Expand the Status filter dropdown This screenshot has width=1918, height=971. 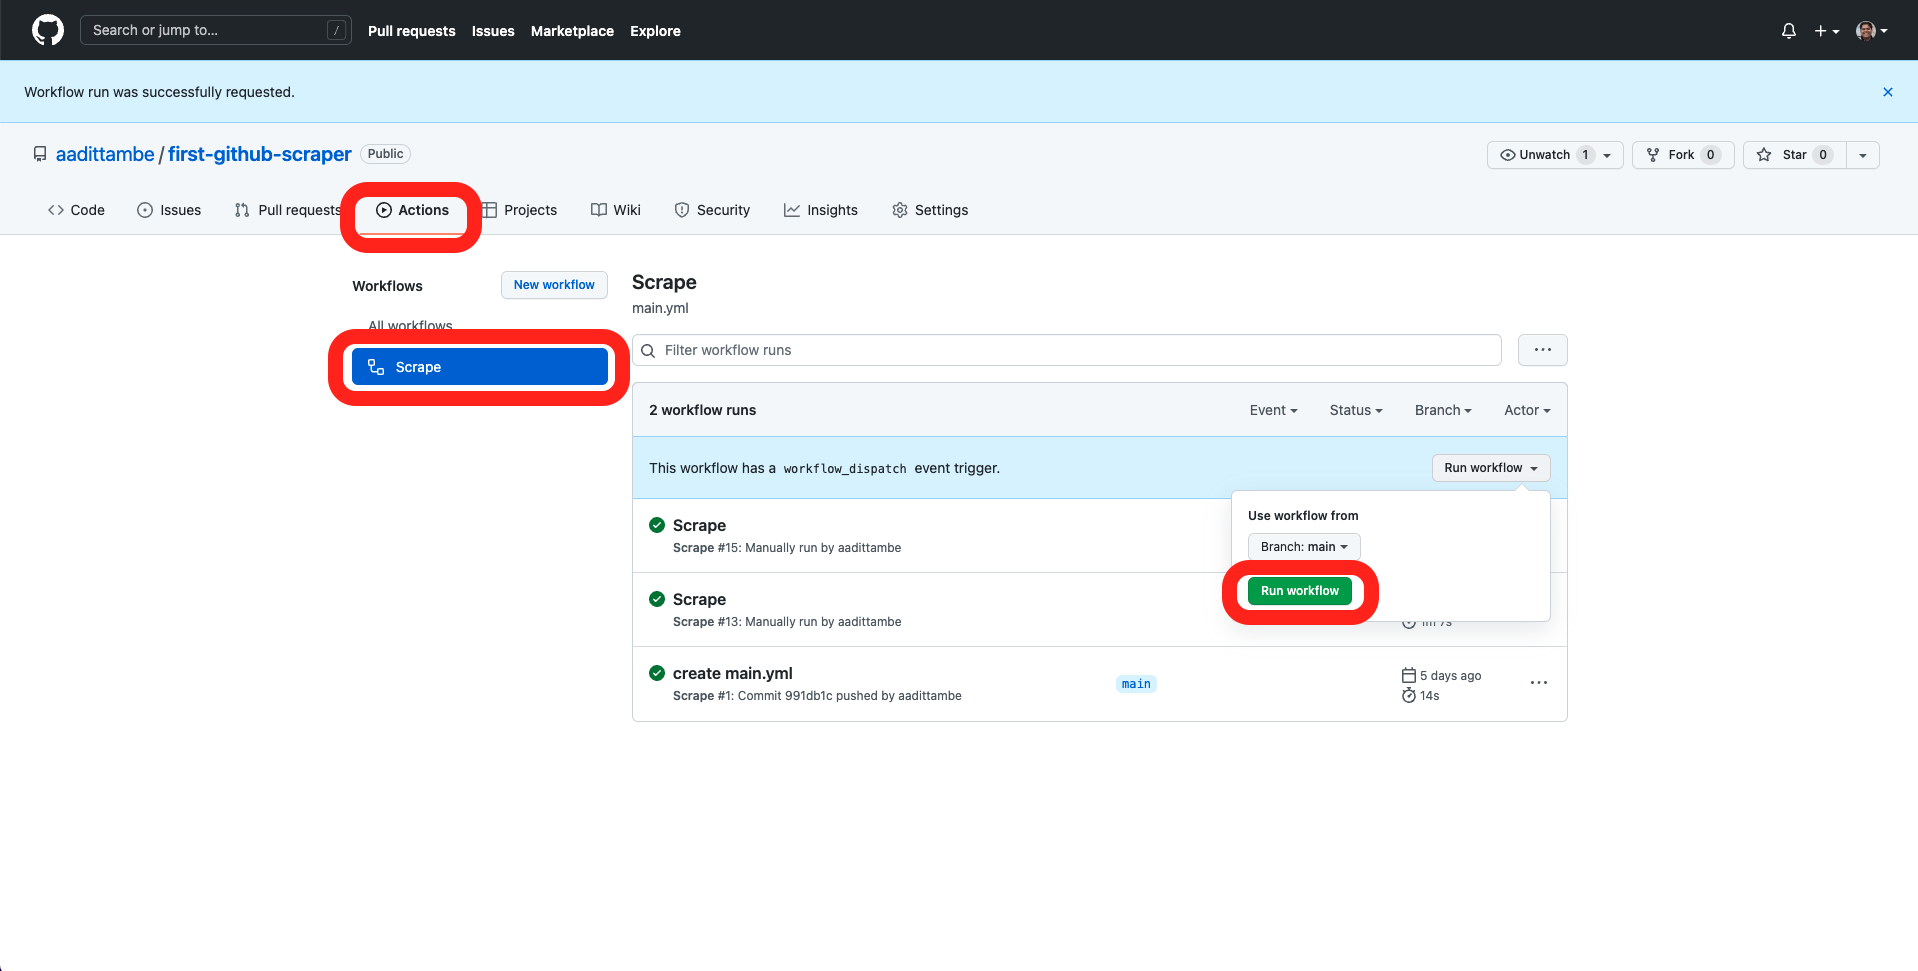tap(1356, 410)
